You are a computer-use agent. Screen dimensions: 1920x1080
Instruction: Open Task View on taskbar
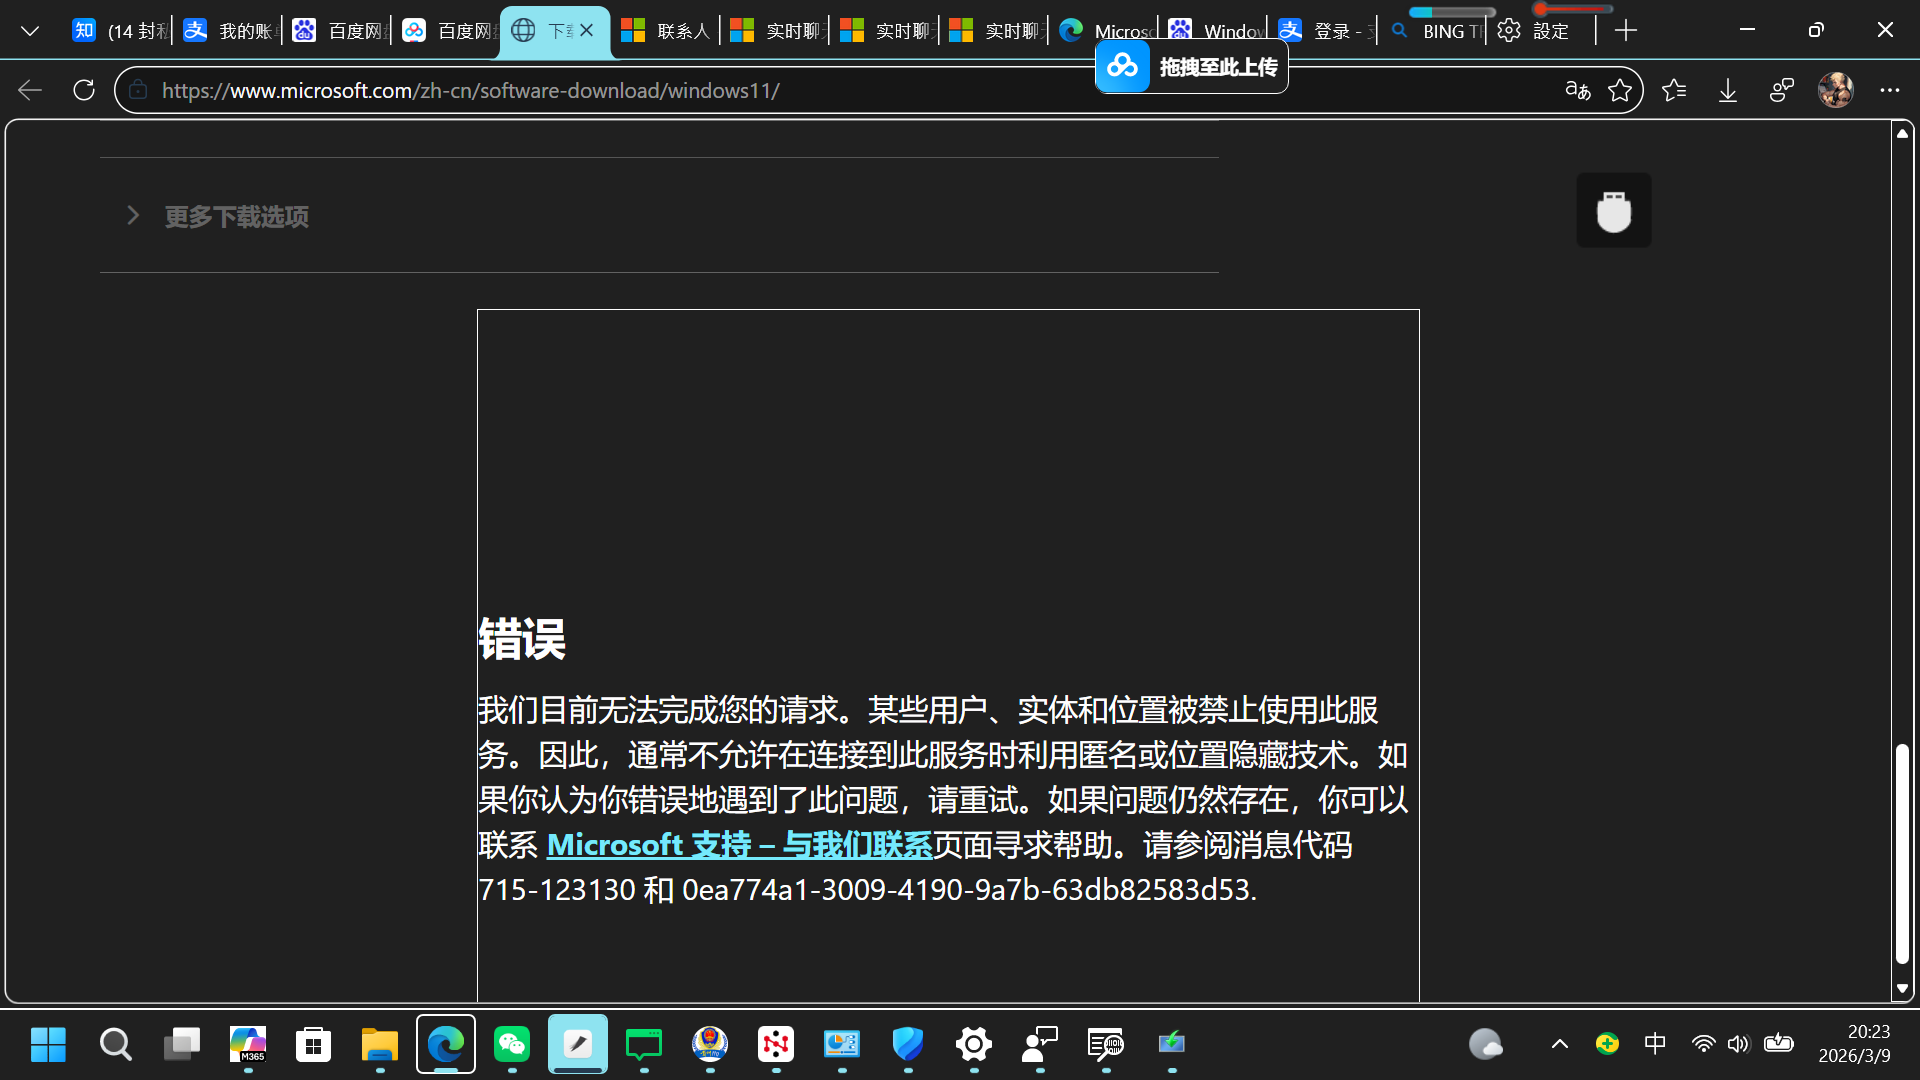pos(182,1044)
